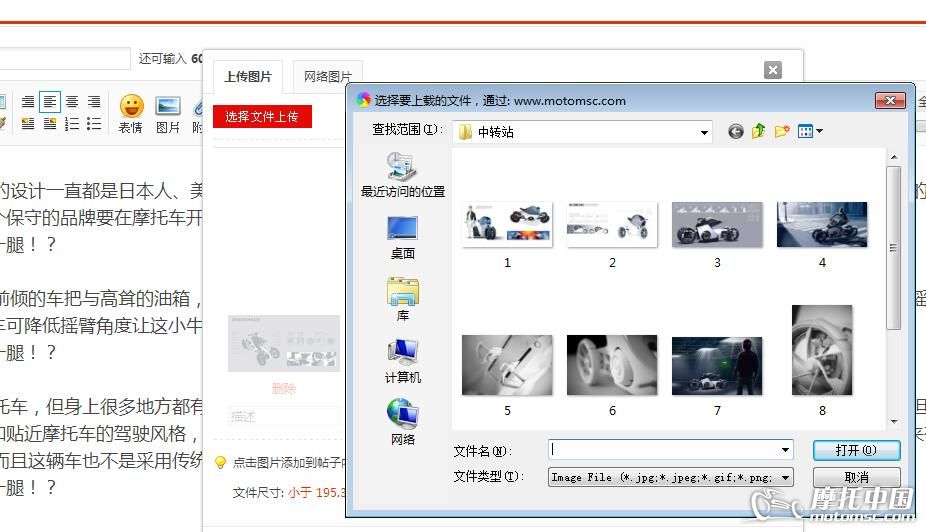The width and height of the screenshot is (926, 532).
Task: Select the 上传图片 tab
Action: (x=248, y=77)
